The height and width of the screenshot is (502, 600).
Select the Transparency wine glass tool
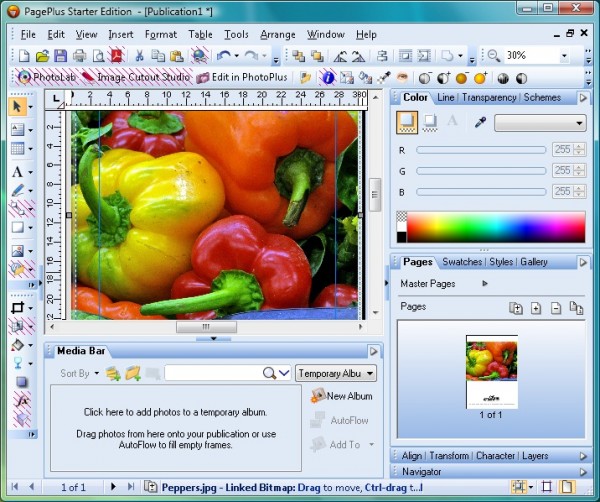tap(17, 363)
